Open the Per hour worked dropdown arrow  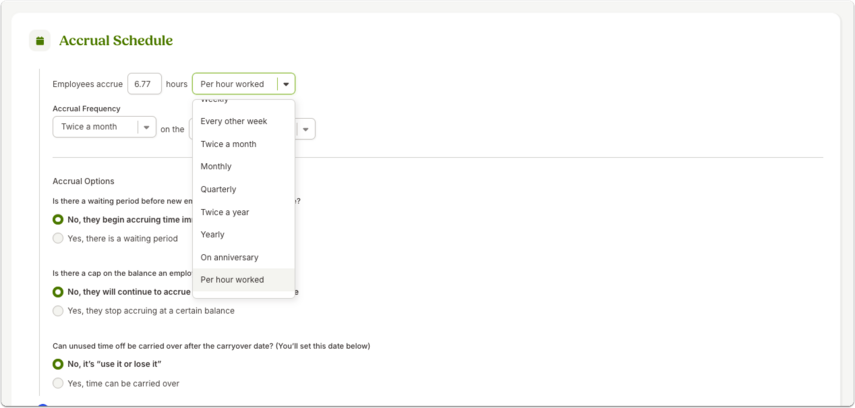pyautogui.click(x=286, y=84)
